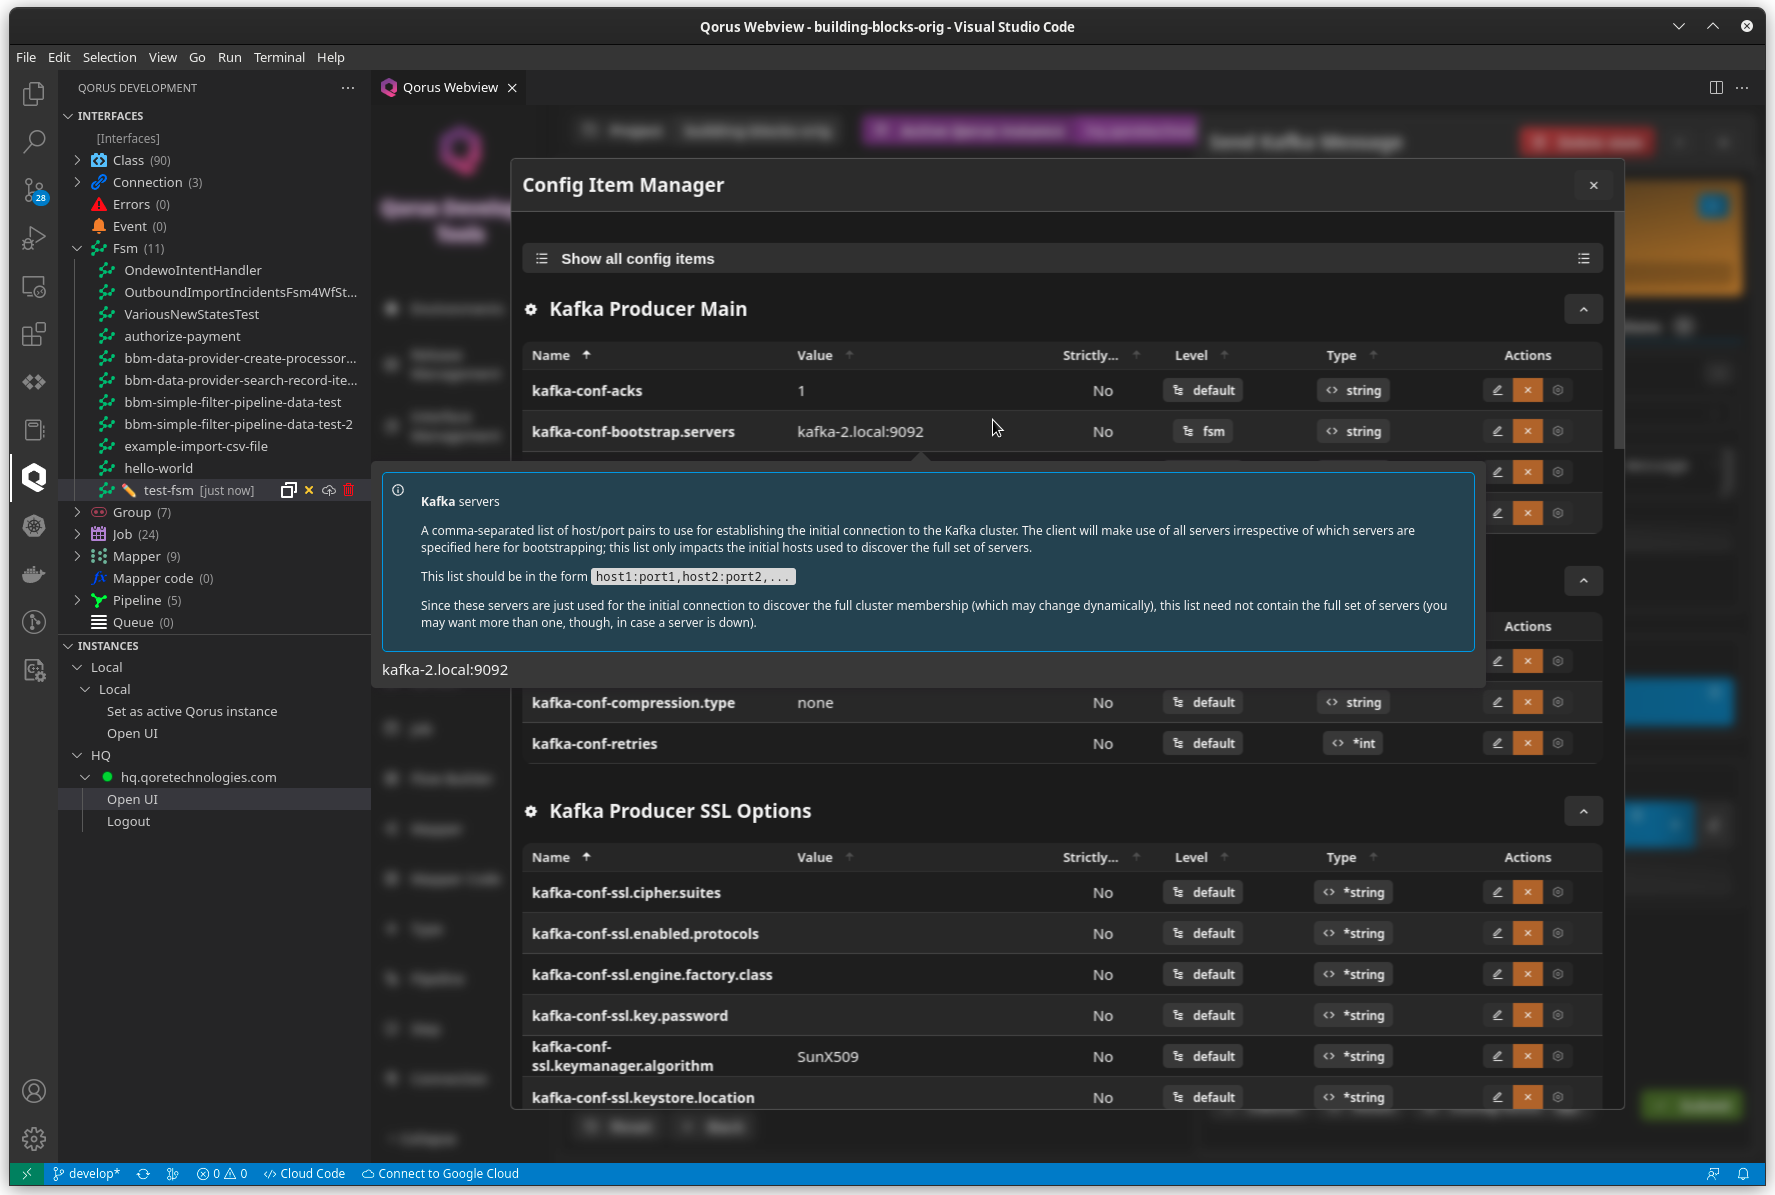Click Connect to Google Cloud in status bar
This screenshot has height=1195, width=1775.
click(x=440, y=1174)
